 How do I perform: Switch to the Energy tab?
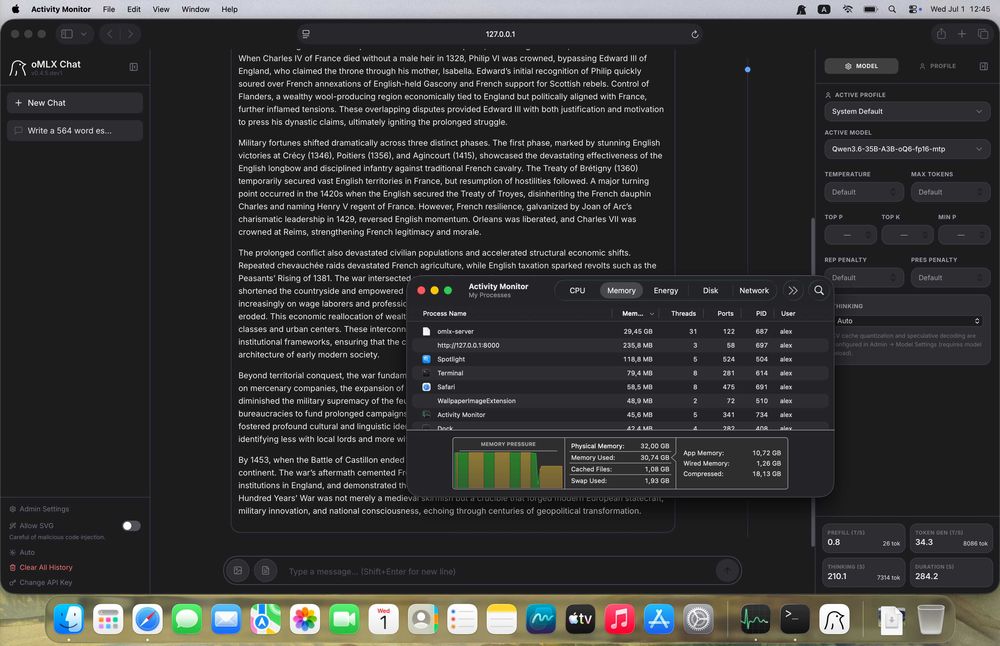click(666, 290)
